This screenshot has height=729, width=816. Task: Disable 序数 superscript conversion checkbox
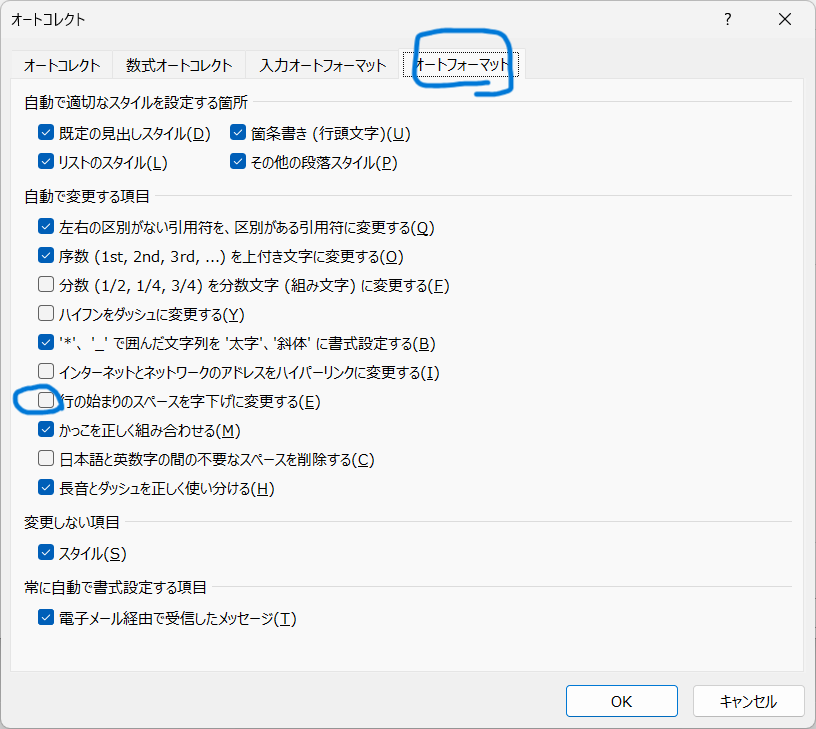click(x=46, y=256)
